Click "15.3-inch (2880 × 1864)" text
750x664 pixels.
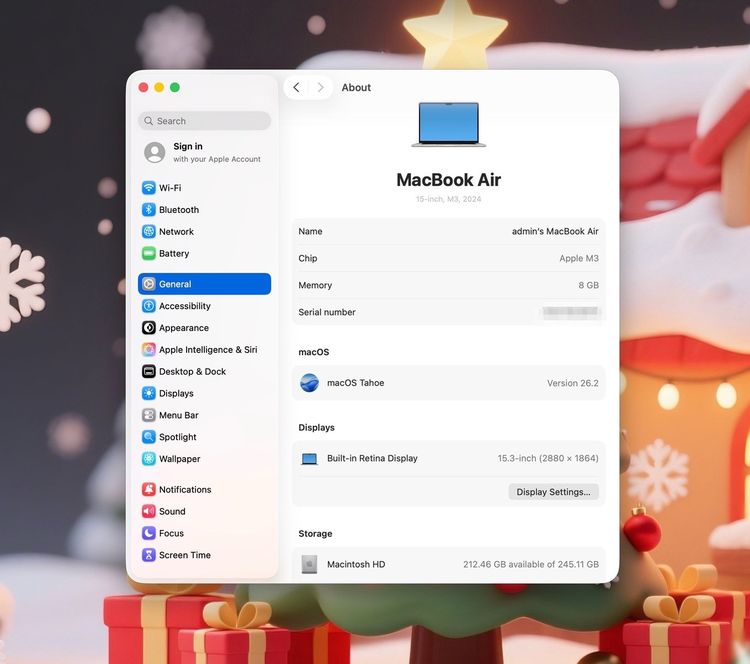click(548, 458)
